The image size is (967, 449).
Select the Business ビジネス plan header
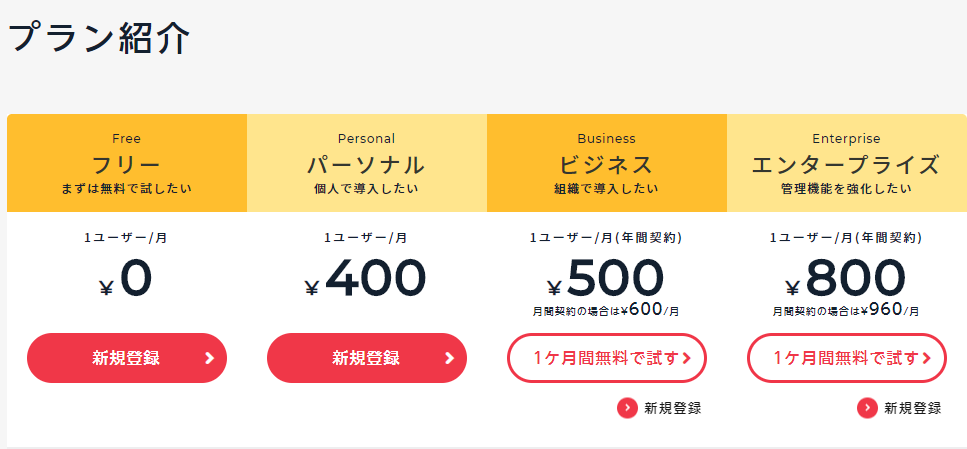pyautogui.click(x=607, y=163)
